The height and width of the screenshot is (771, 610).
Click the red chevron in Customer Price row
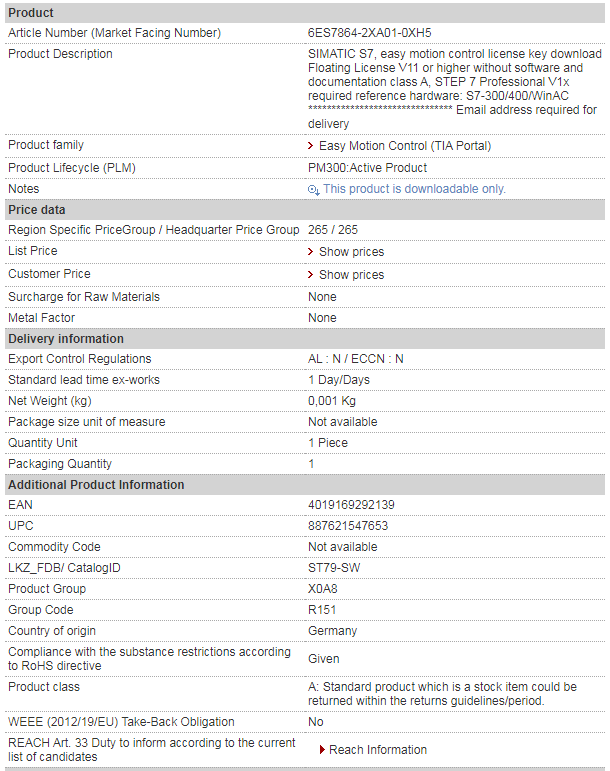pyautogui.click(x=311, y=274)
